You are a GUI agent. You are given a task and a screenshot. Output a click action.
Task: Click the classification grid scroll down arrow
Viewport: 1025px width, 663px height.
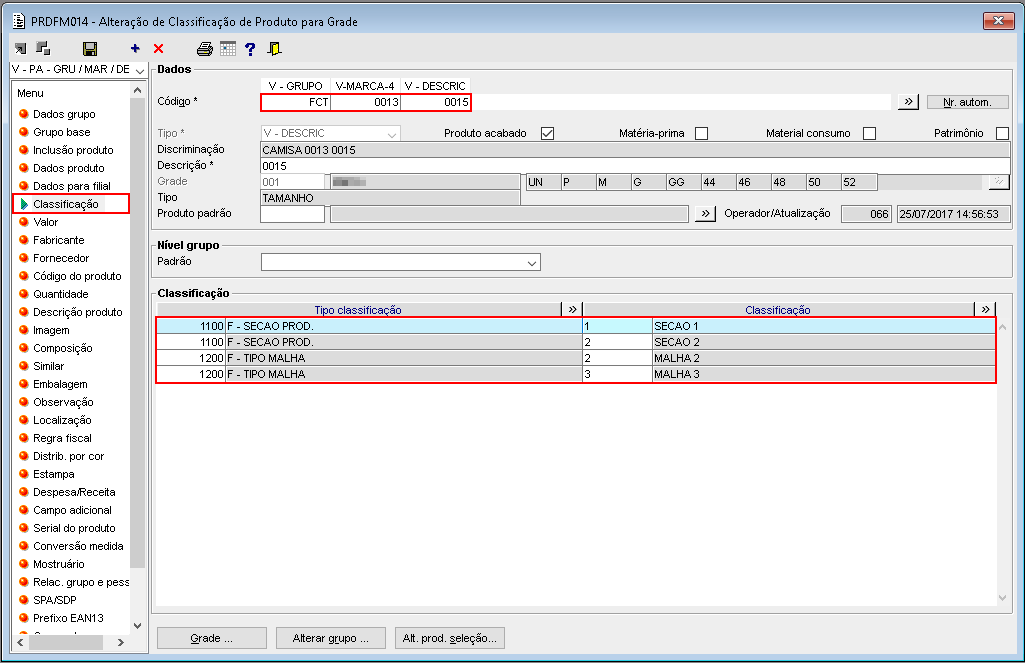(x=1003, y=598)
